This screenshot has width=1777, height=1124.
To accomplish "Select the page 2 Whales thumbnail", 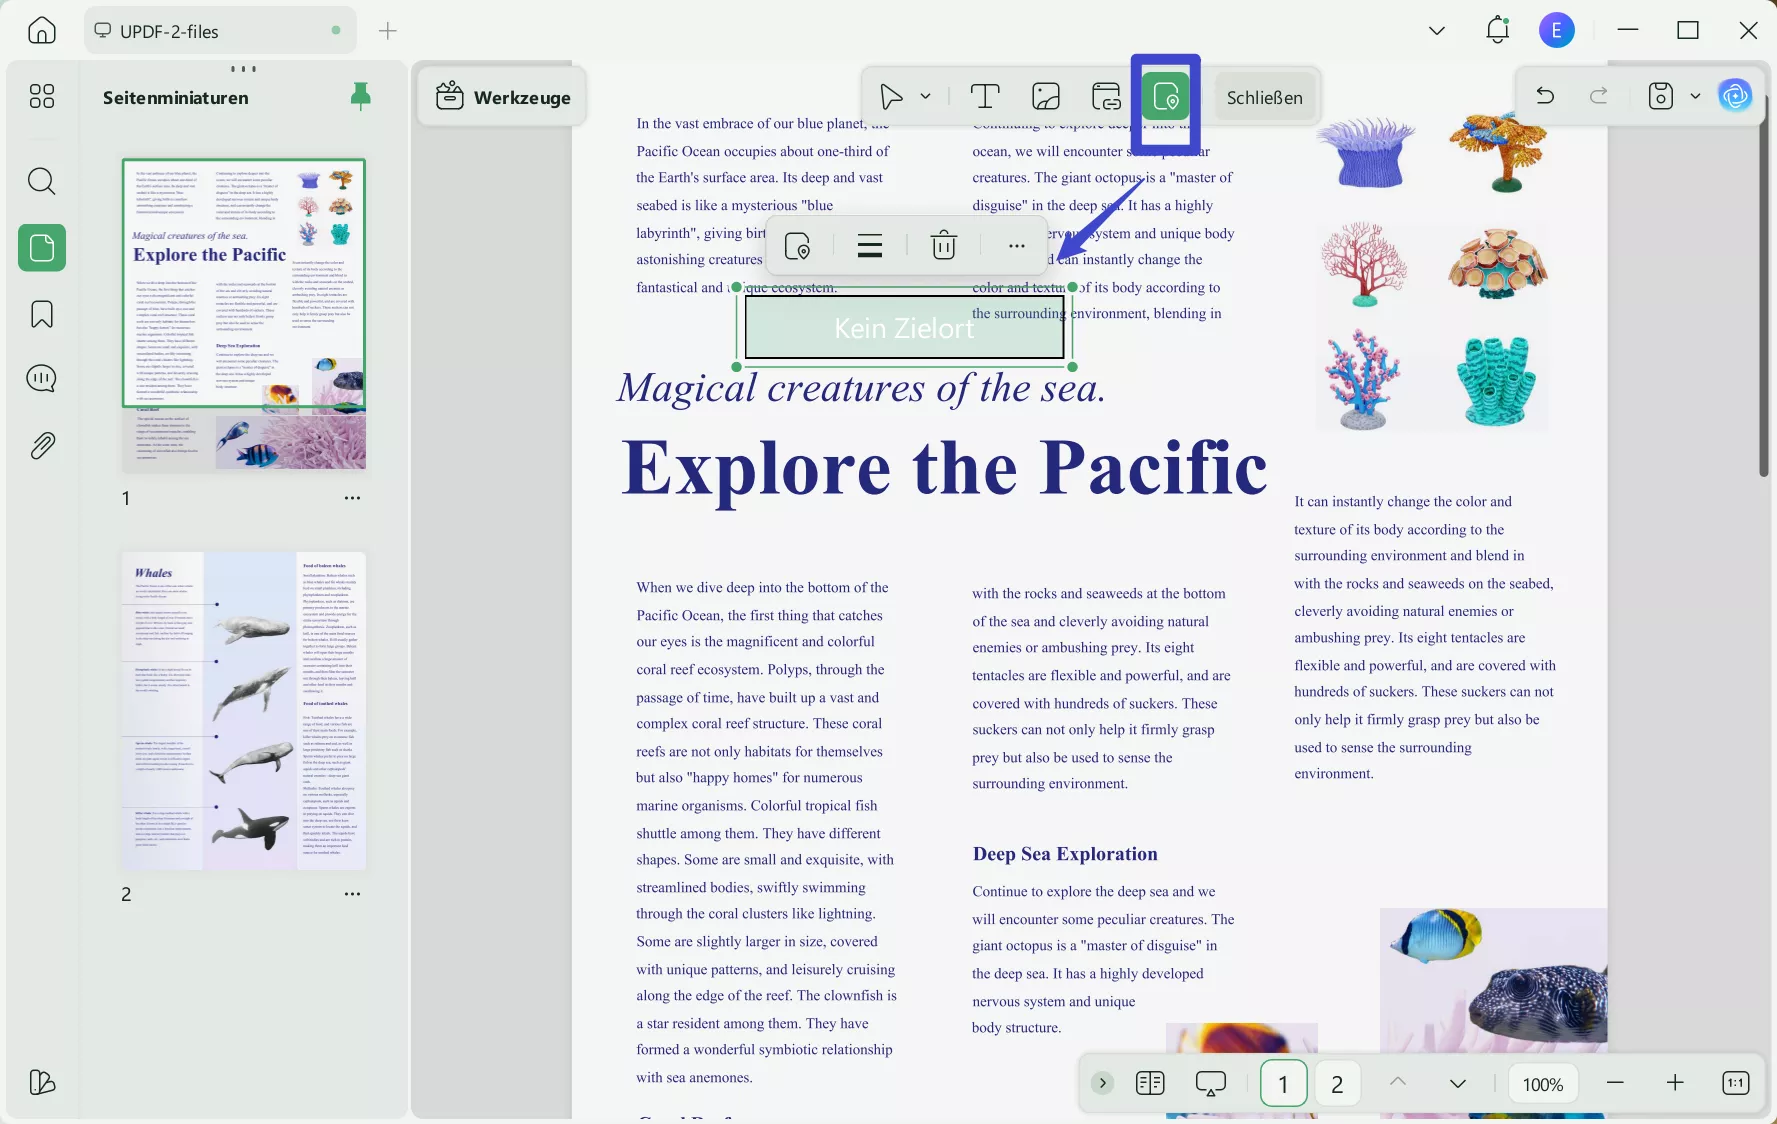I will 244,710.
